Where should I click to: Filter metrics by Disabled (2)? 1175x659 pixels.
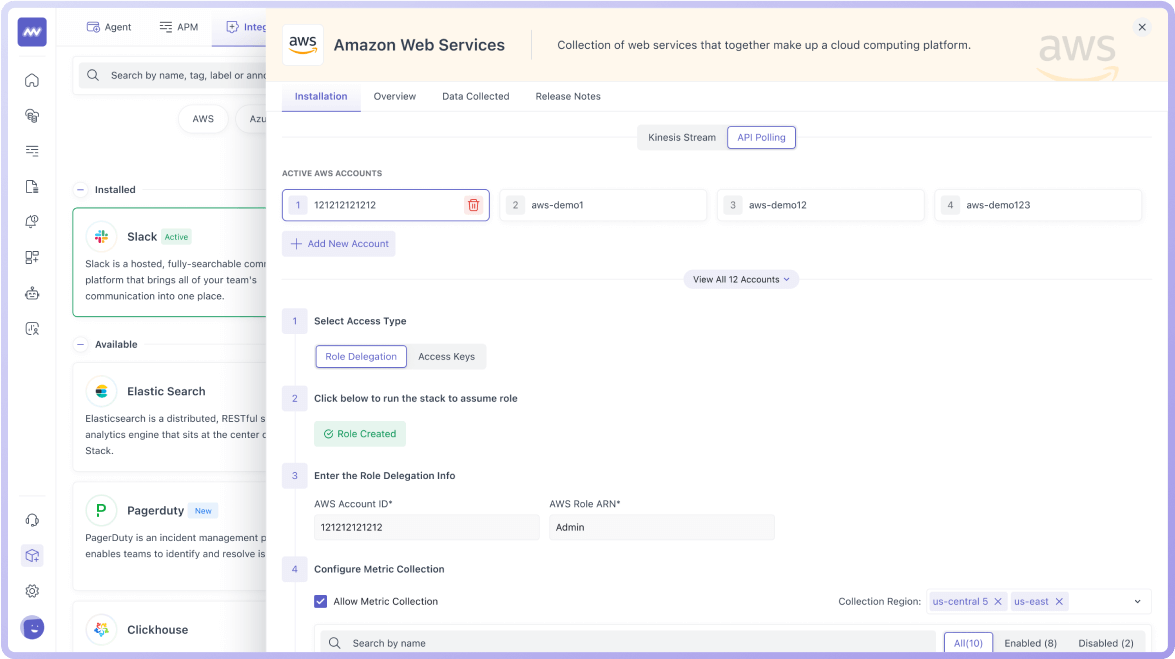point(1106,643)
